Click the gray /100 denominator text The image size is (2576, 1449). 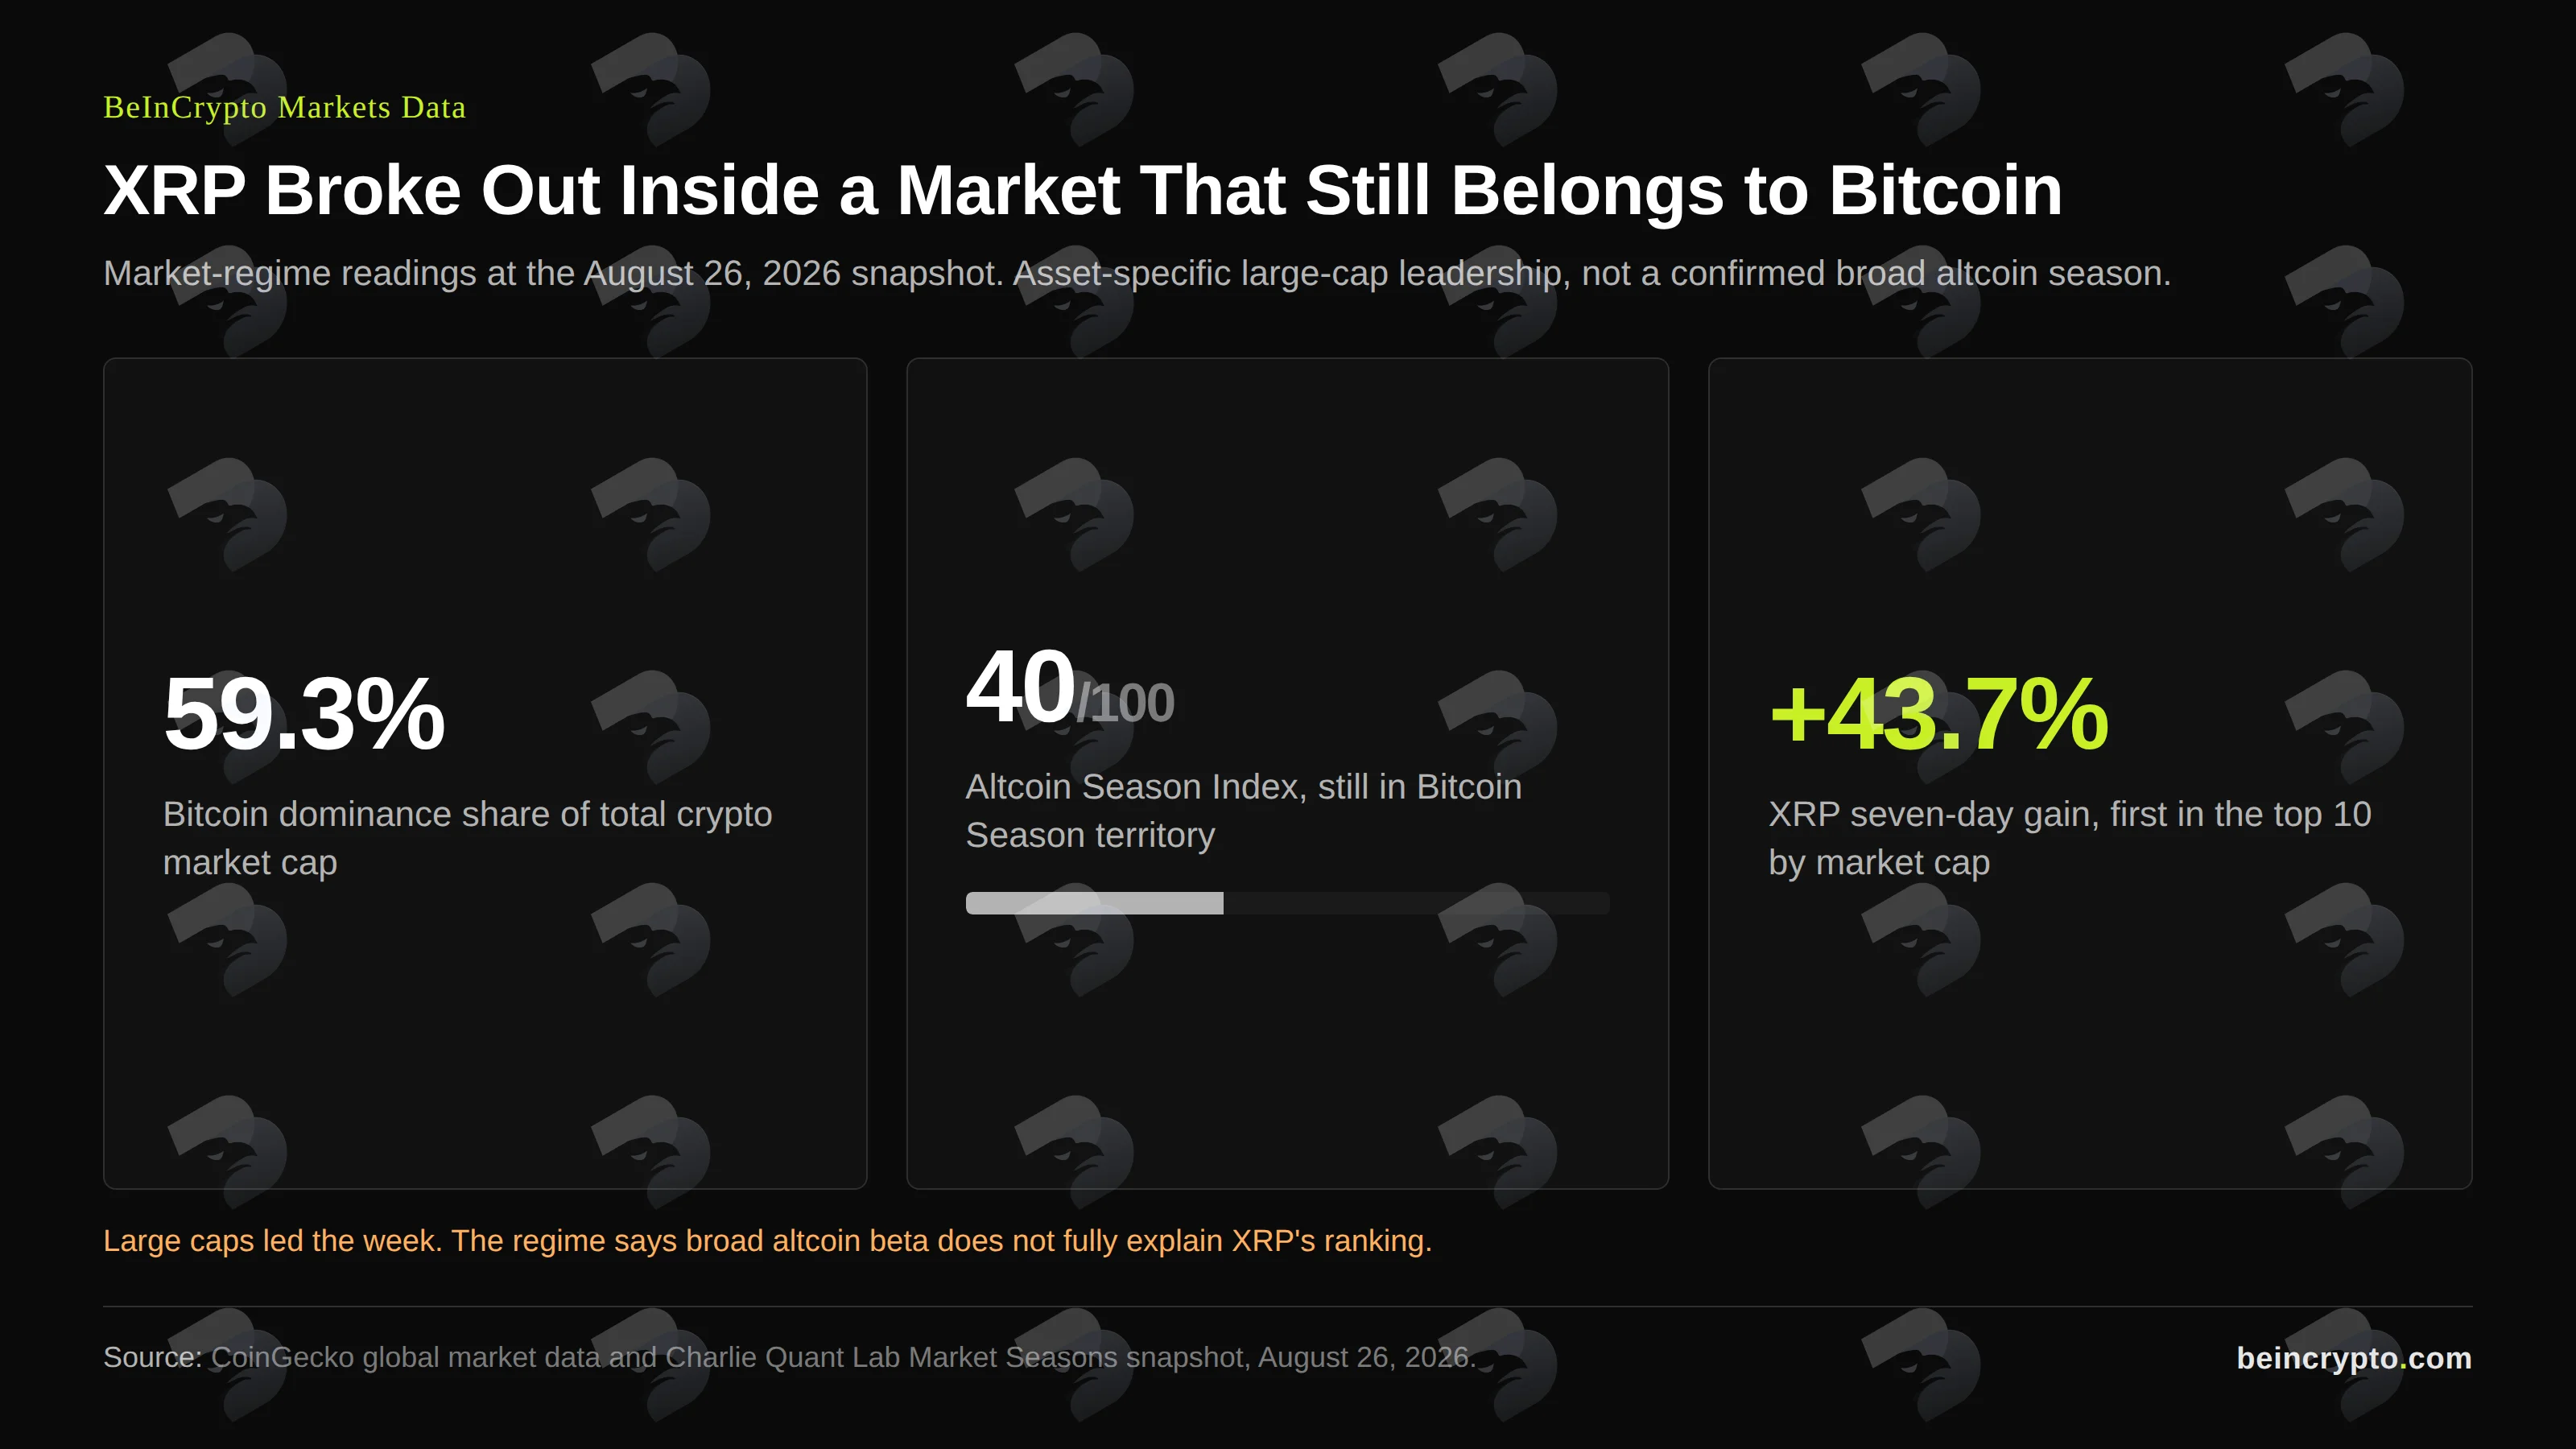tap(1125, 703)
